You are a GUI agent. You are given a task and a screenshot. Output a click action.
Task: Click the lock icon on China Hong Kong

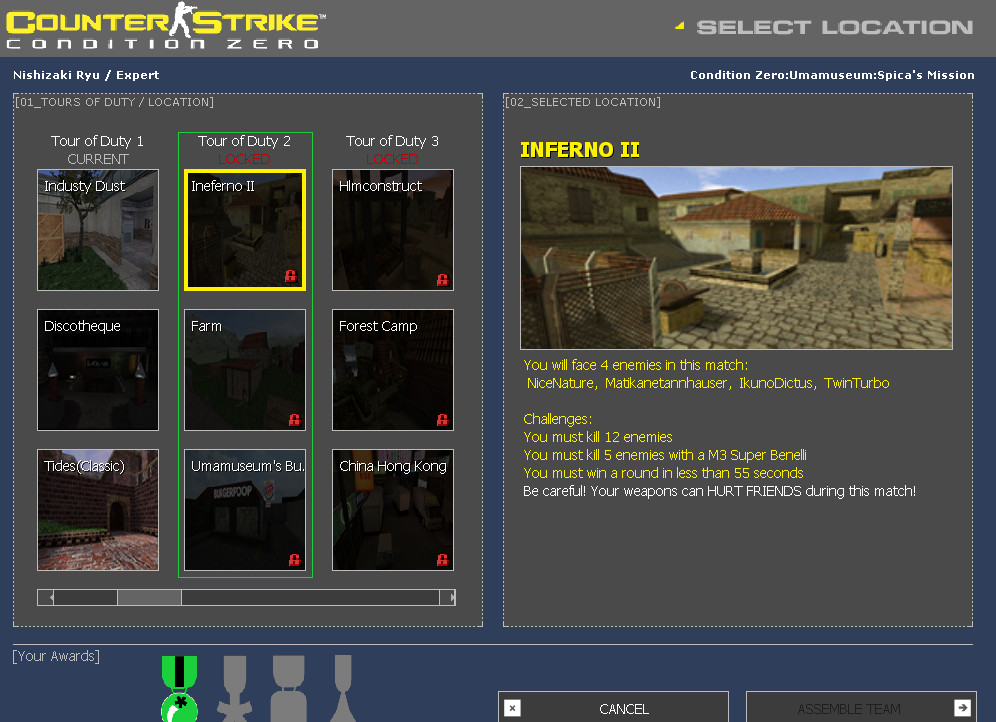pos(442,561)
